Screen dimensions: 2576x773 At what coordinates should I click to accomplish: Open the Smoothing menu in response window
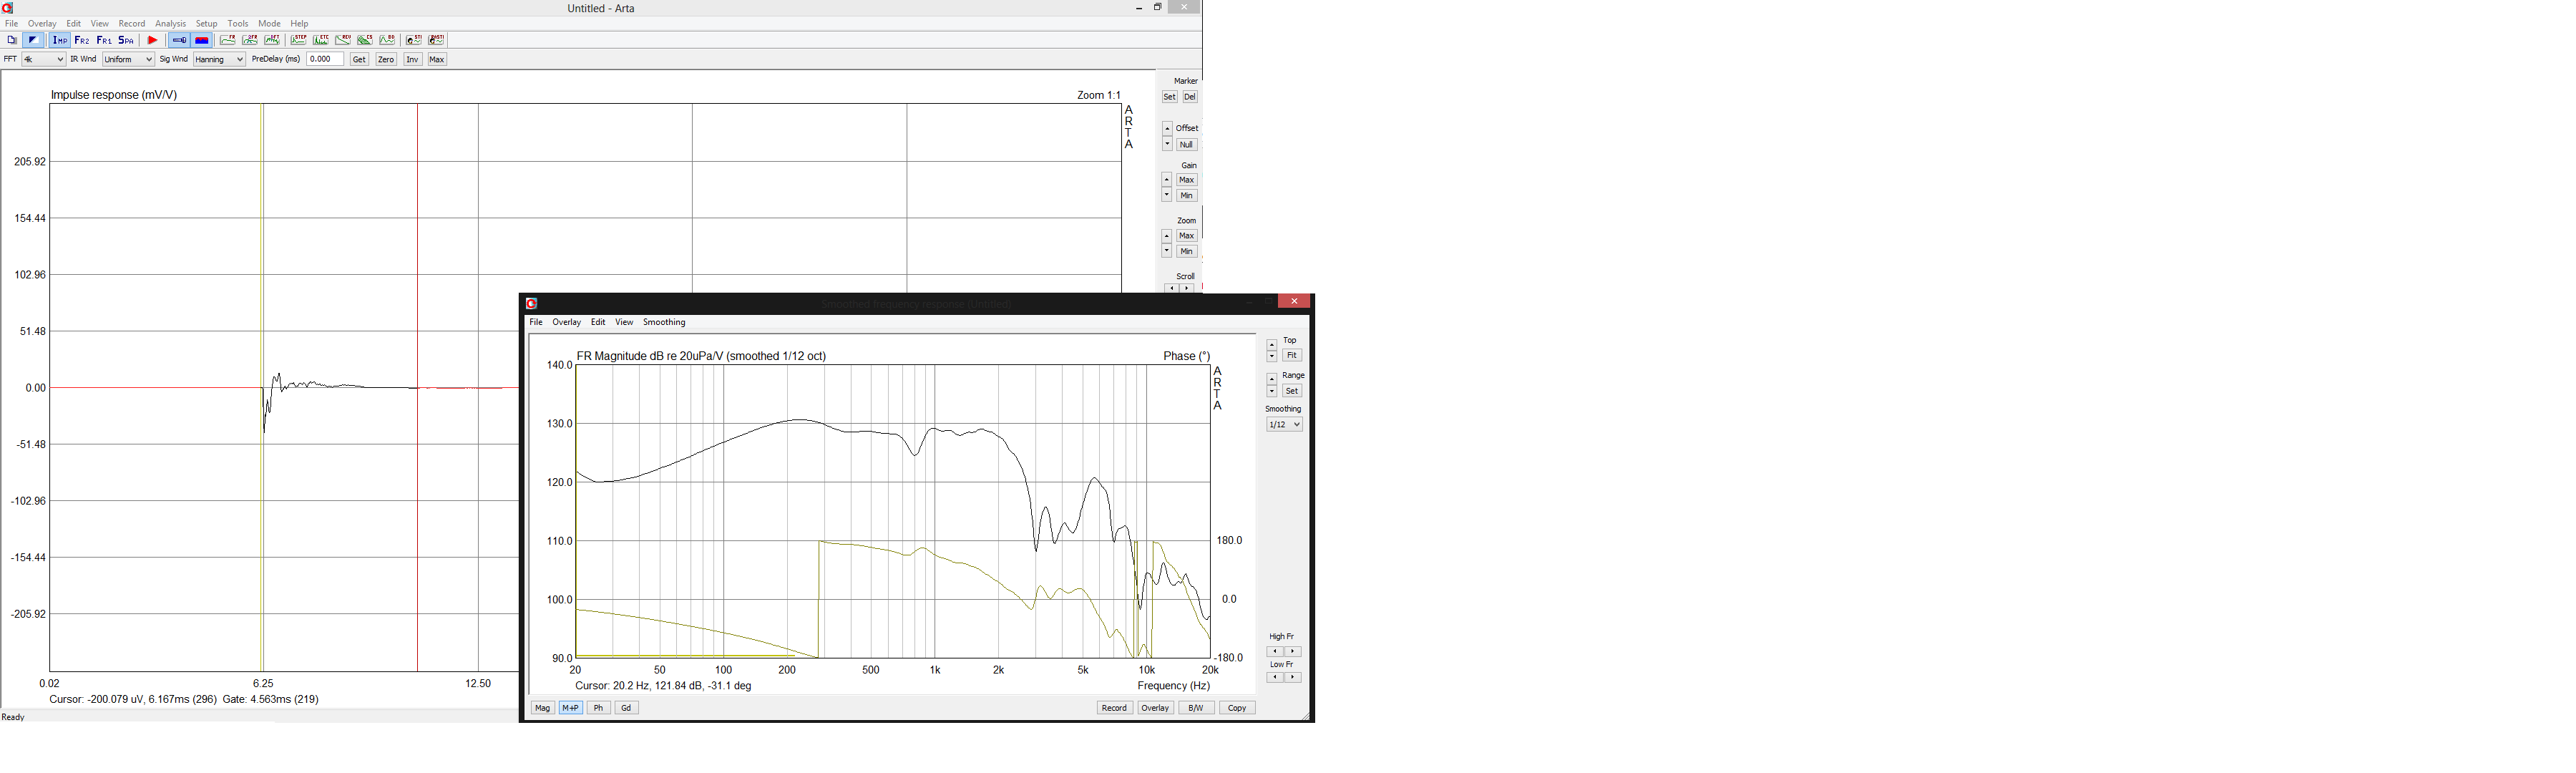click(x=664, y=322)
